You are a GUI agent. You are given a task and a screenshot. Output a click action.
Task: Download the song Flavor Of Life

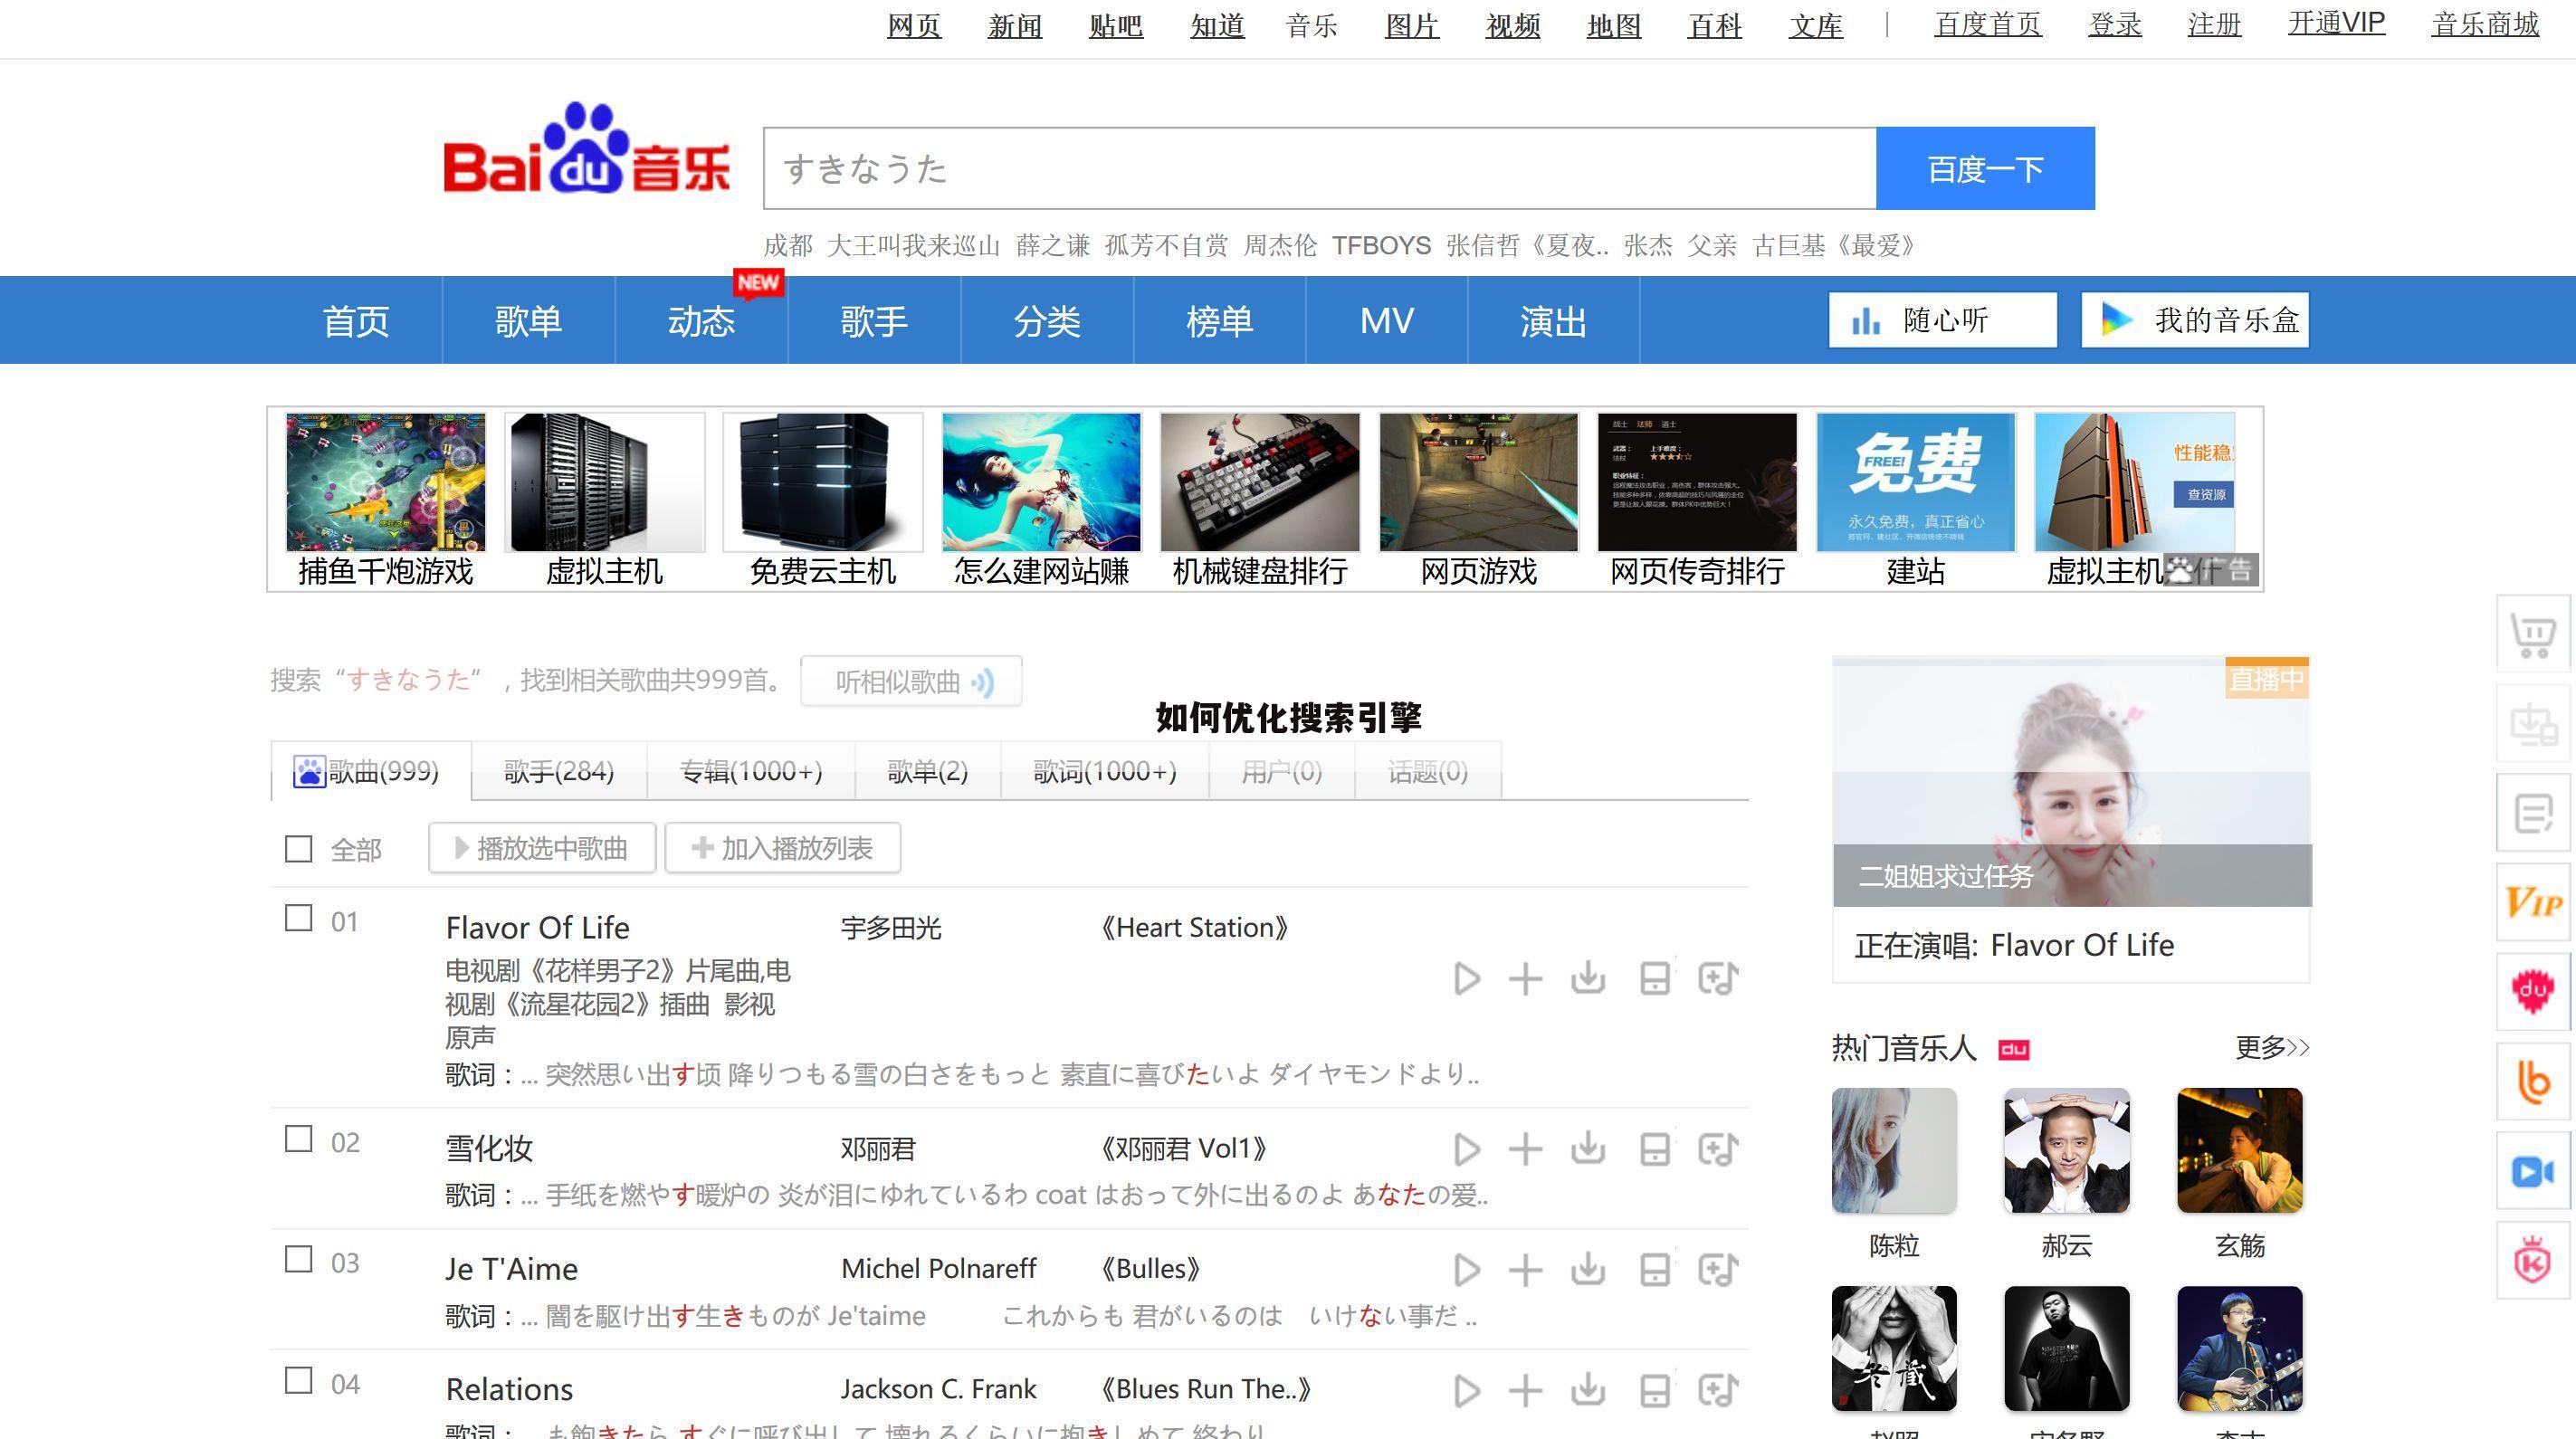[x=1588, y=978]
